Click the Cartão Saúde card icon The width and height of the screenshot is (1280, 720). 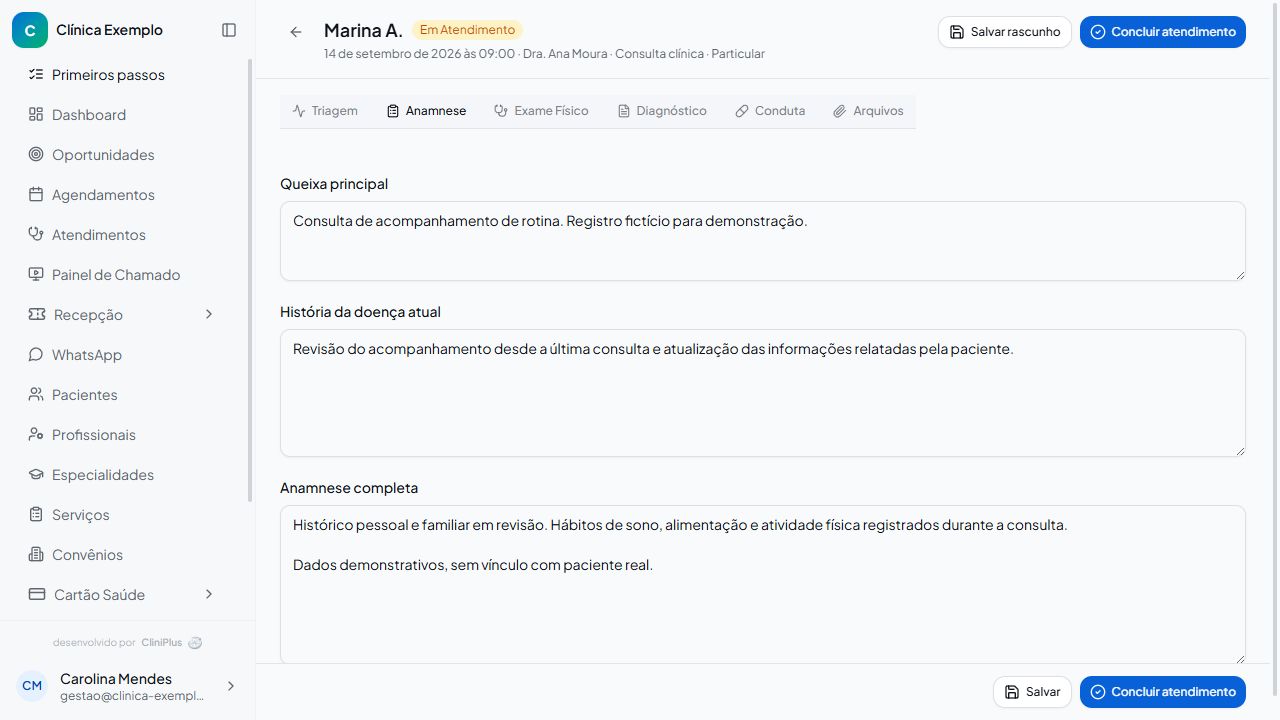[37, 594]
